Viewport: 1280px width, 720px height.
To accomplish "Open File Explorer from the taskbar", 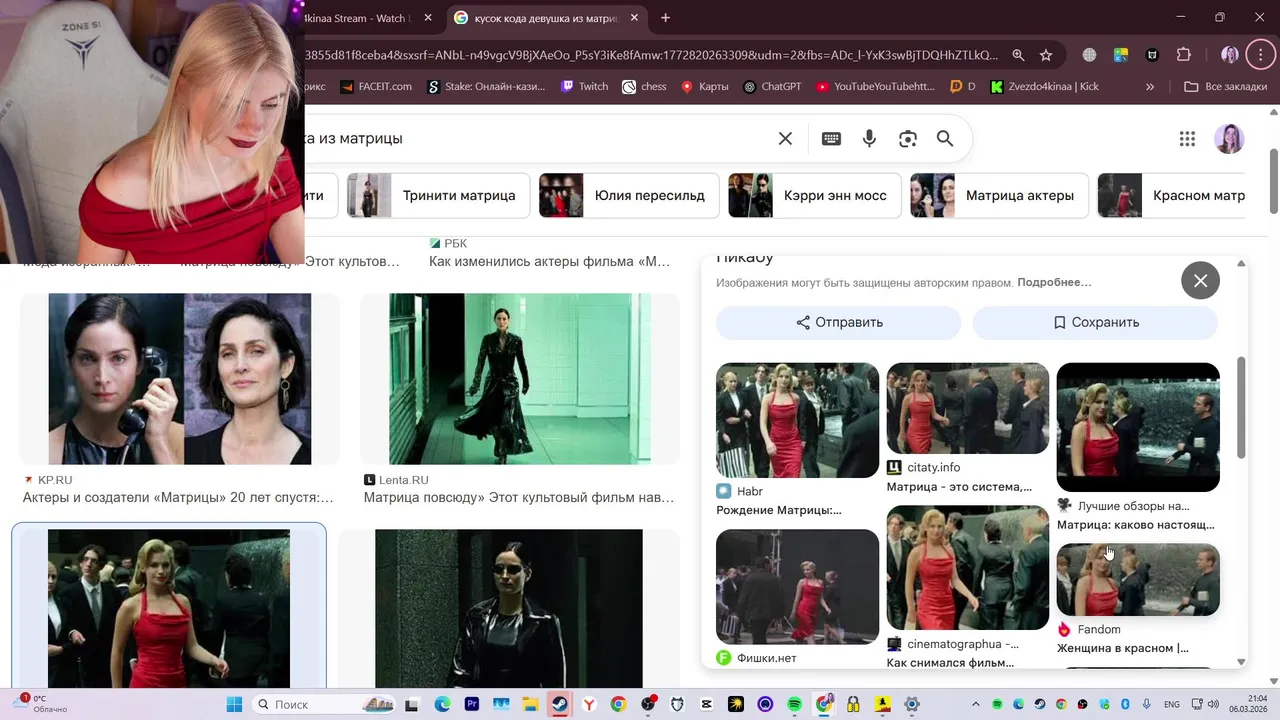I will (530, 704).
